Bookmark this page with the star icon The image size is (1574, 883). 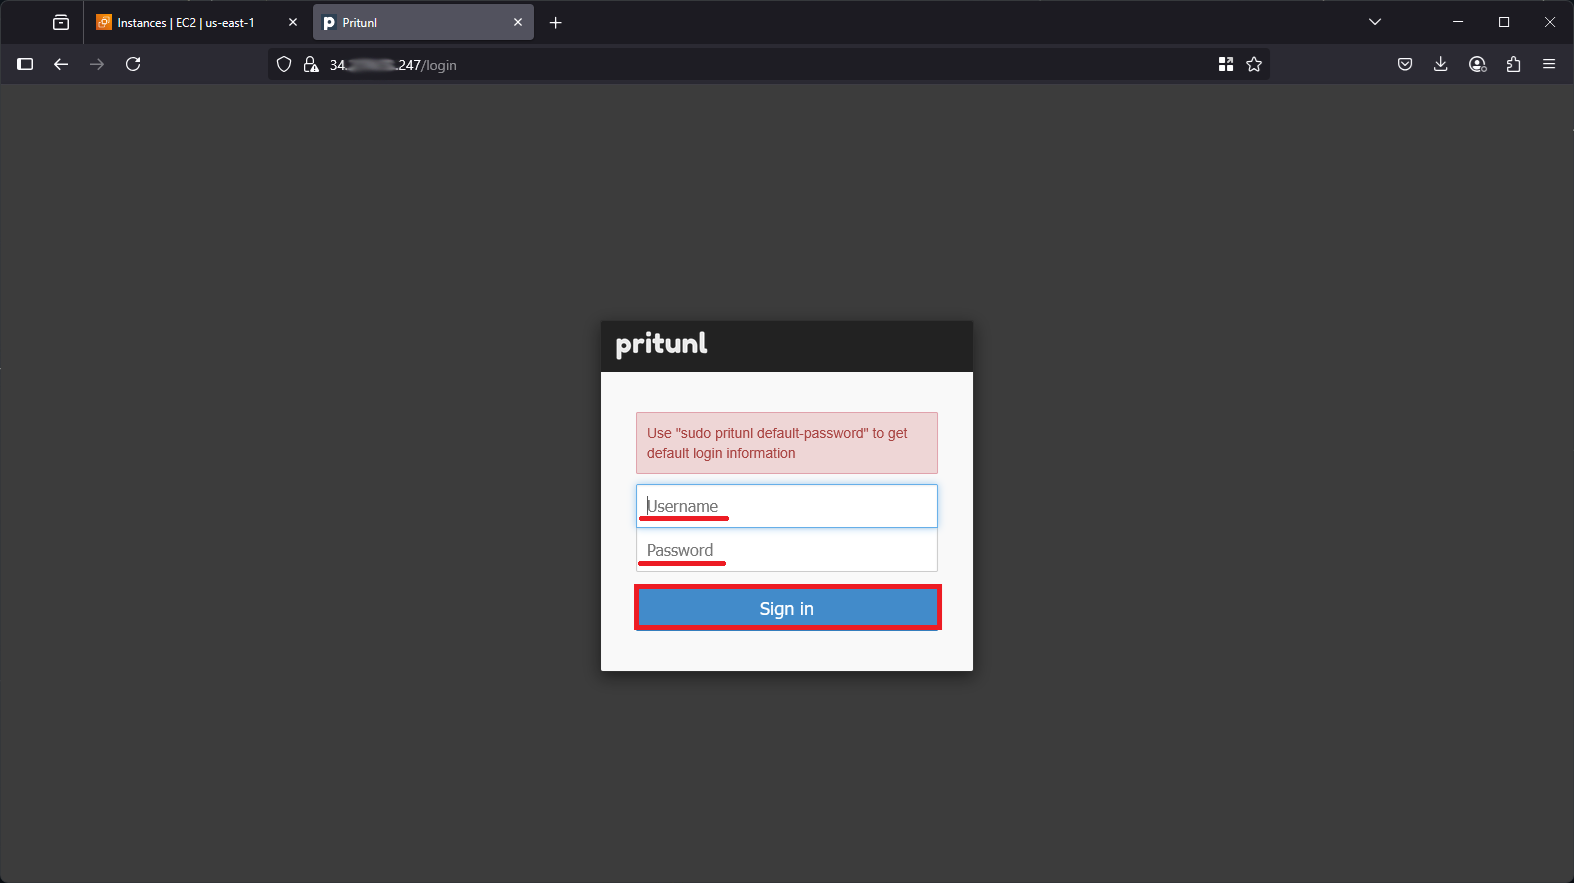click(1254, 64)
